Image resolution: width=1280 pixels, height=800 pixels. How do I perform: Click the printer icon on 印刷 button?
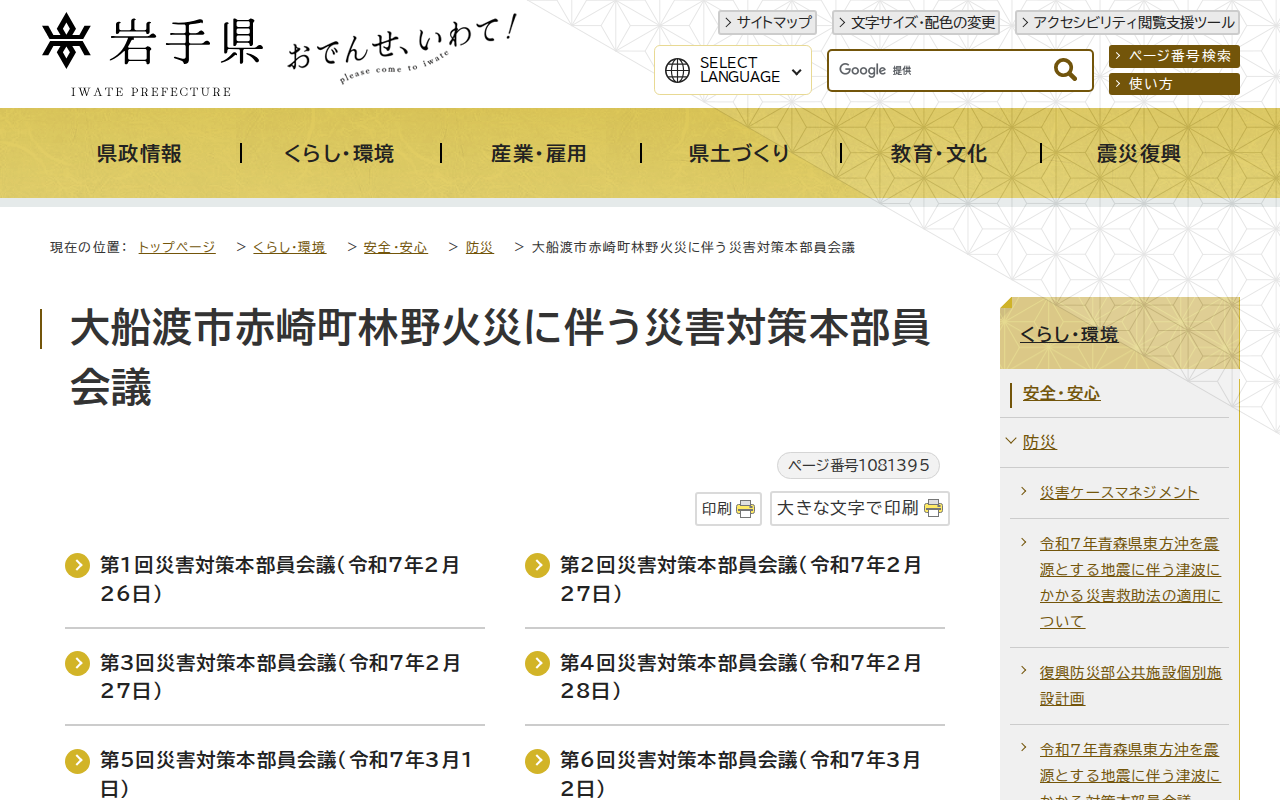[746, 509]
